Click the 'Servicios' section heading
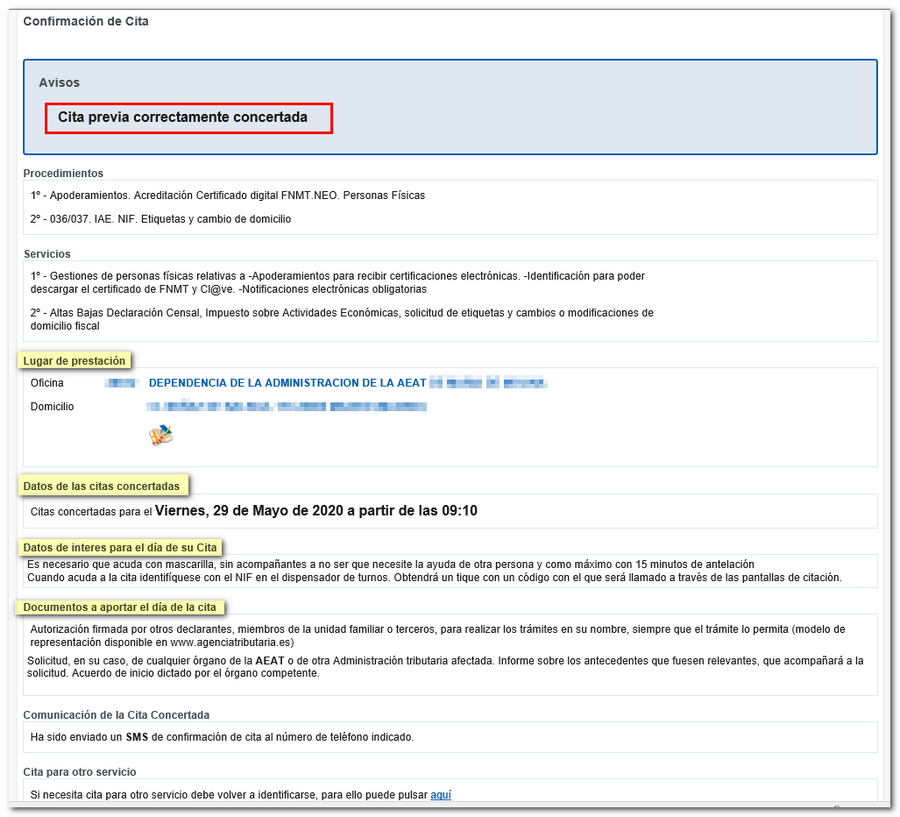Screen dimensions: 900x817 [x=47, y=254]
